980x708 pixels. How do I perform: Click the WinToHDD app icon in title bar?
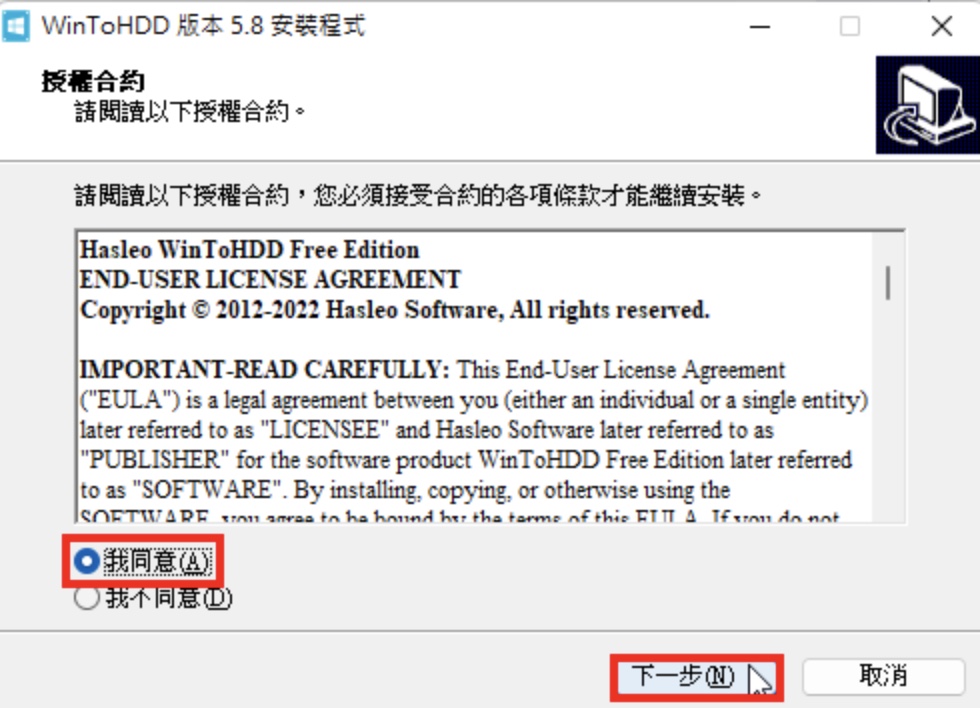(x=16, y=26)
